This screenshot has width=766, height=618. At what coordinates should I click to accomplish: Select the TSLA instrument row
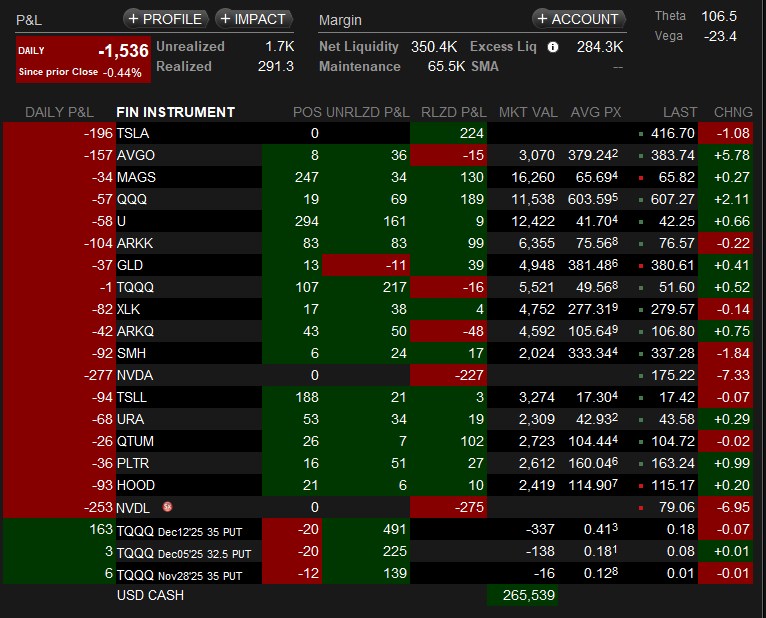coord(378,133)
